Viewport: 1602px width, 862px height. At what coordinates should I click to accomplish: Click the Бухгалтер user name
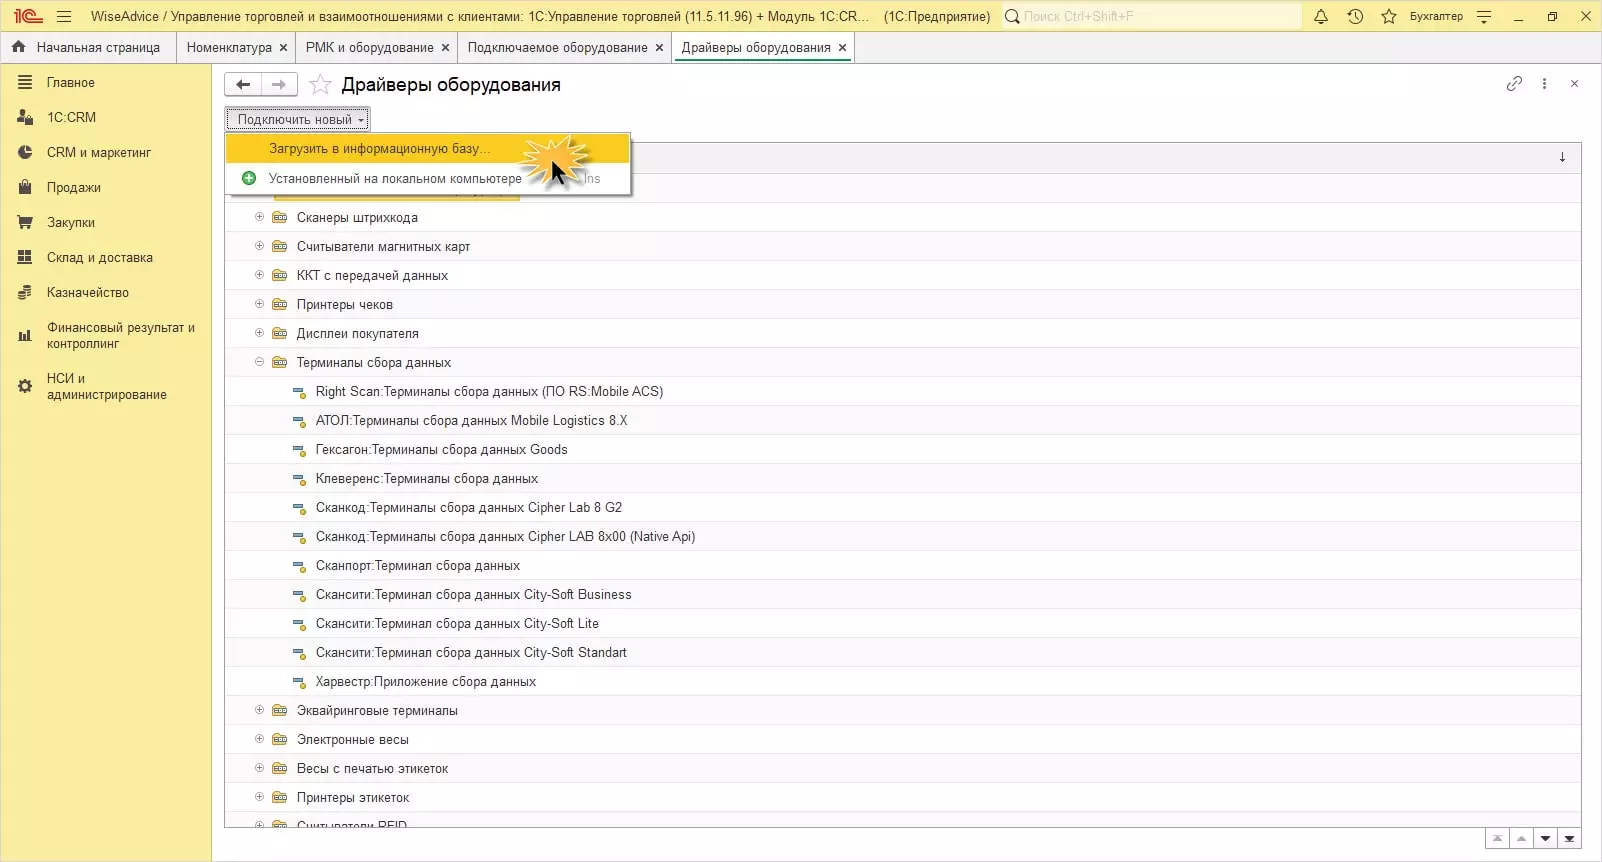coord(1436,16)
